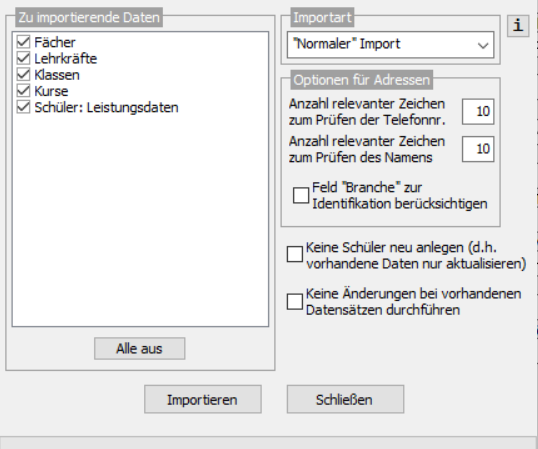This screenshot has height=449, width=538.
Task: Enable Keine Schüler neu anlegen checkbox
Action: (x=295, y=255)
